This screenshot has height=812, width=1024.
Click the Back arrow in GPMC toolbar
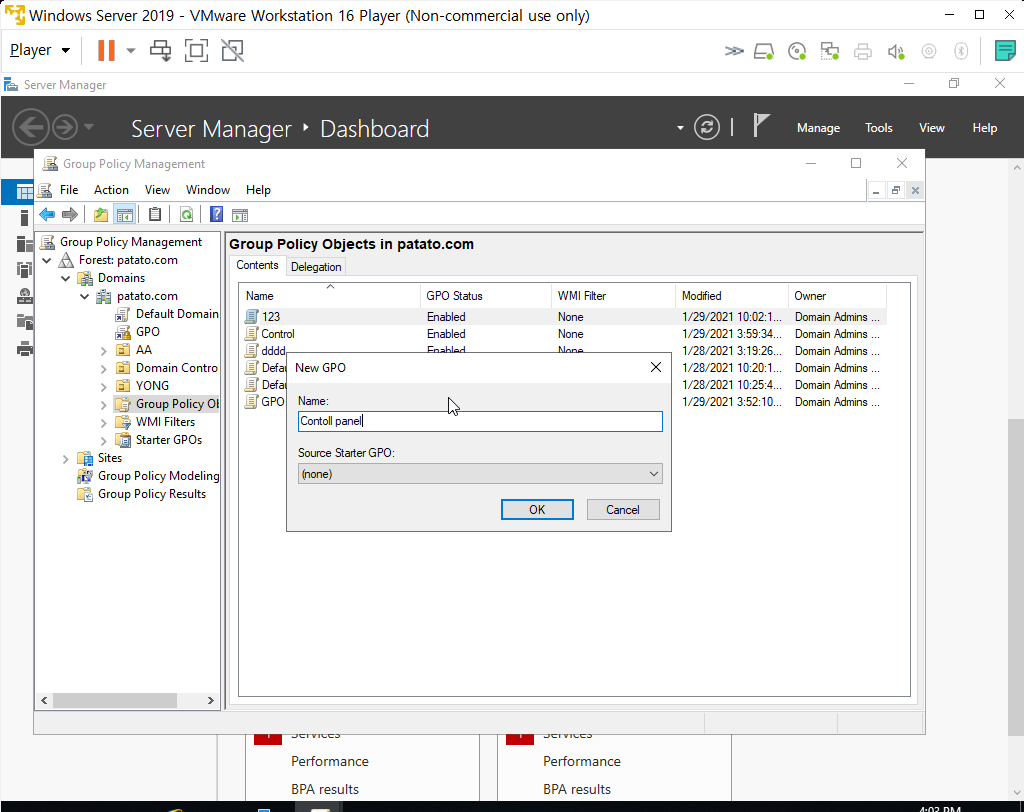(x=46, y=214)
